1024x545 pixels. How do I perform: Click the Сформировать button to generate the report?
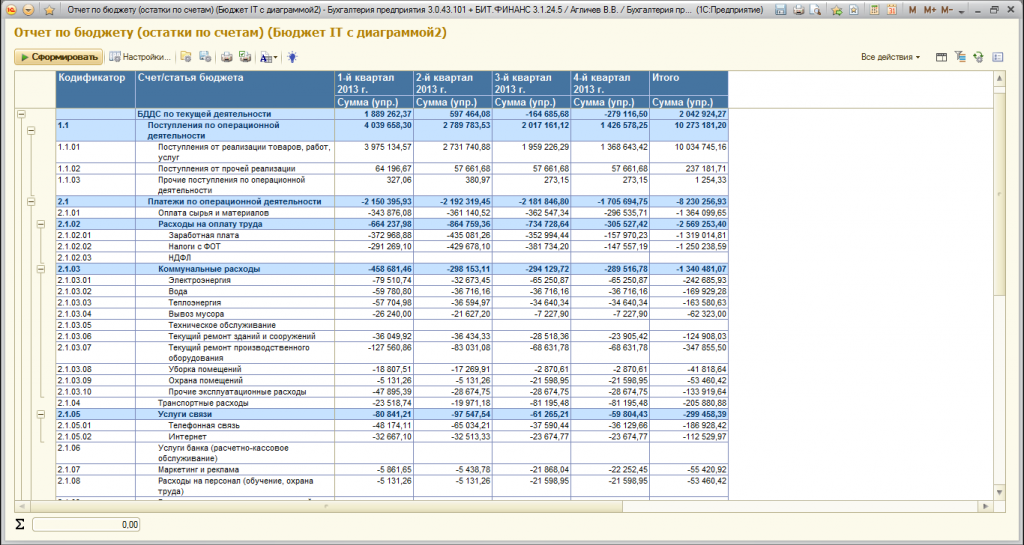coord(58,57)
